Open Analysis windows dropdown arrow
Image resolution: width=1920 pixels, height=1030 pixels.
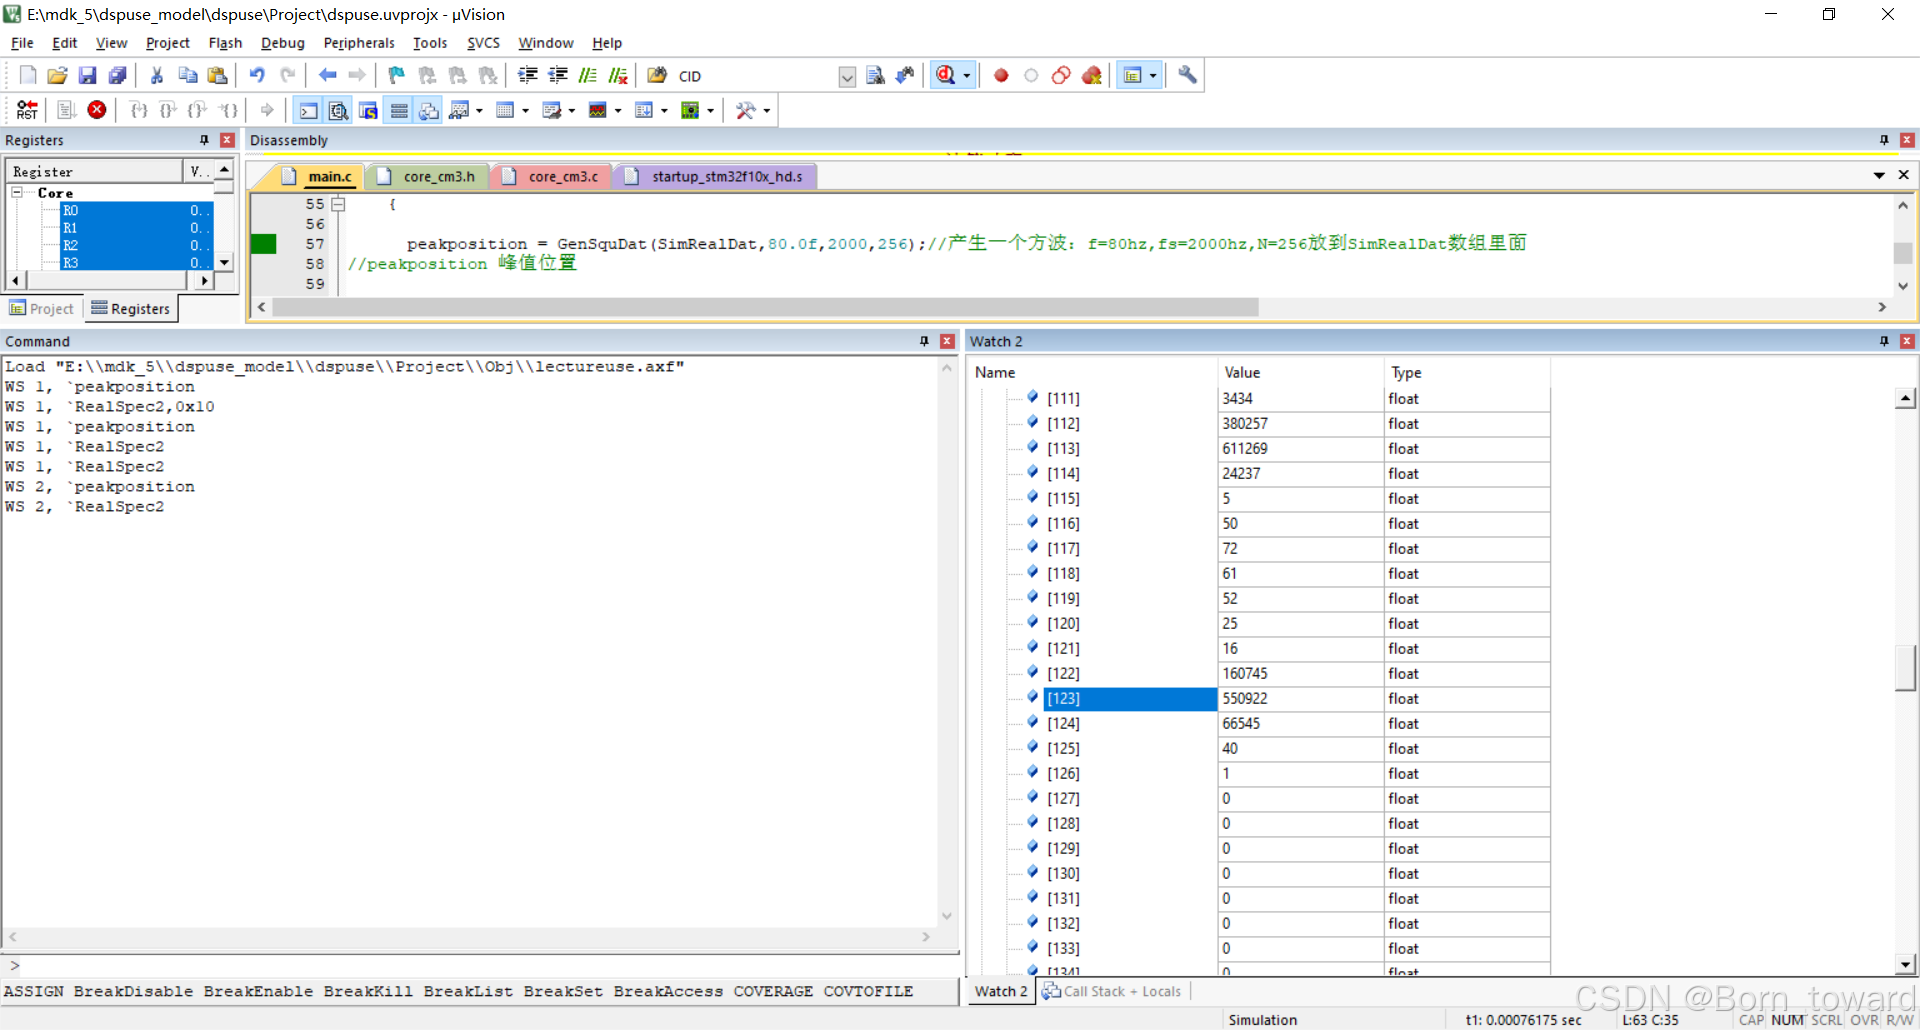click(x=618, y=111)
